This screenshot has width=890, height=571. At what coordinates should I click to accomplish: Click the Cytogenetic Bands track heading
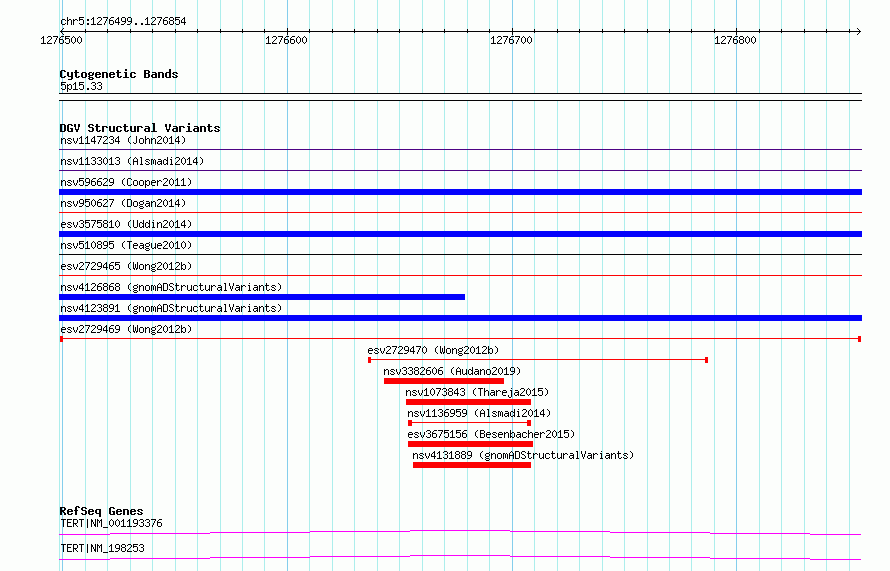tap(119, 74)
